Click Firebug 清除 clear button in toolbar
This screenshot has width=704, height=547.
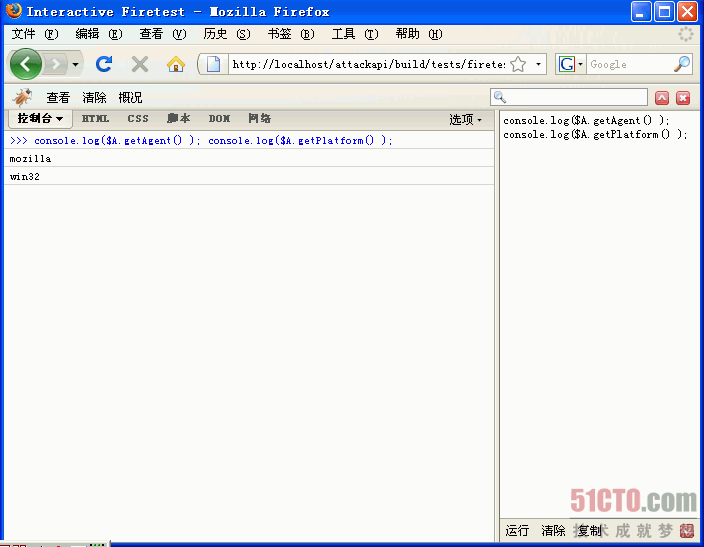coord(94,97)
